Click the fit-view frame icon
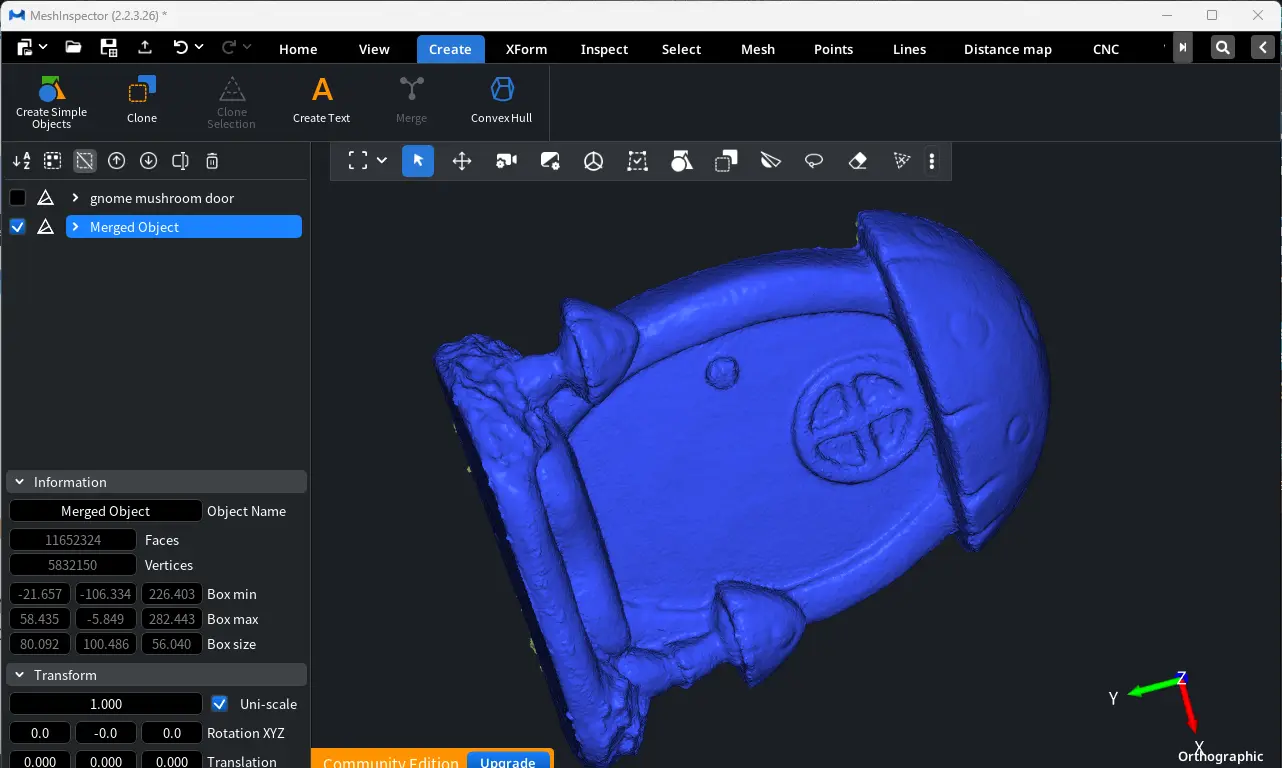 pyautogui.click(x=357, y=161)
